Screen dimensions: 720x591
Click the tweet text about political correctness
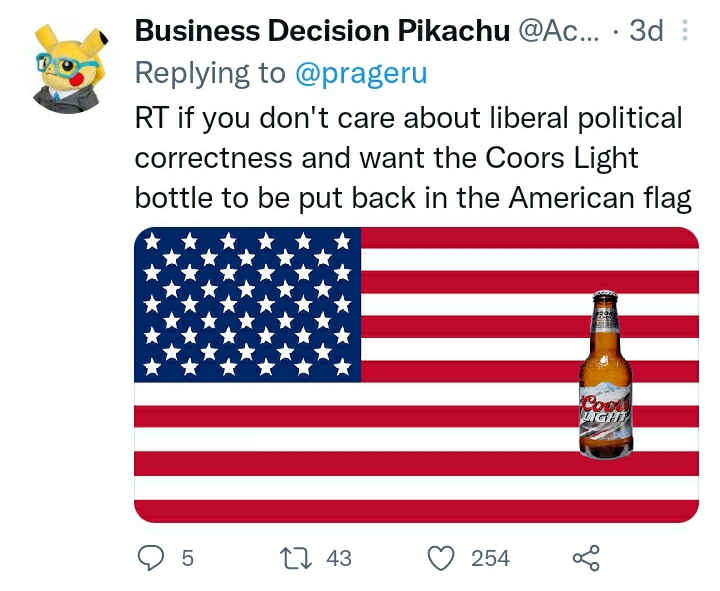[x=412, y=158]
